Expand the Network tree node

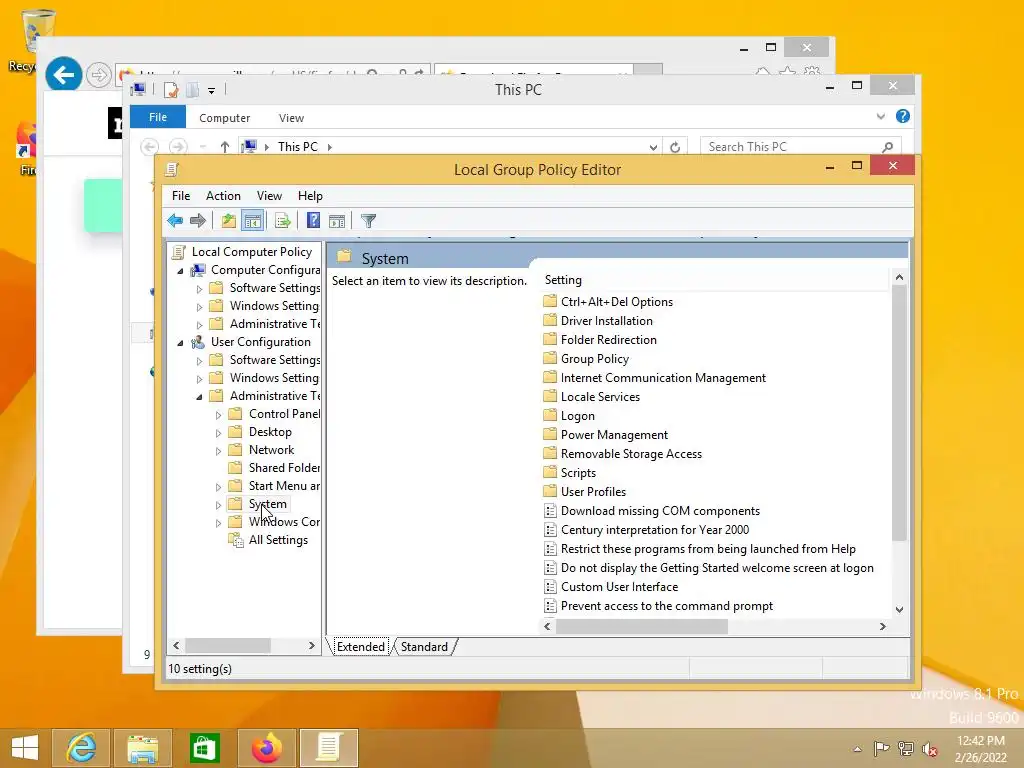[x=219, y=451]
